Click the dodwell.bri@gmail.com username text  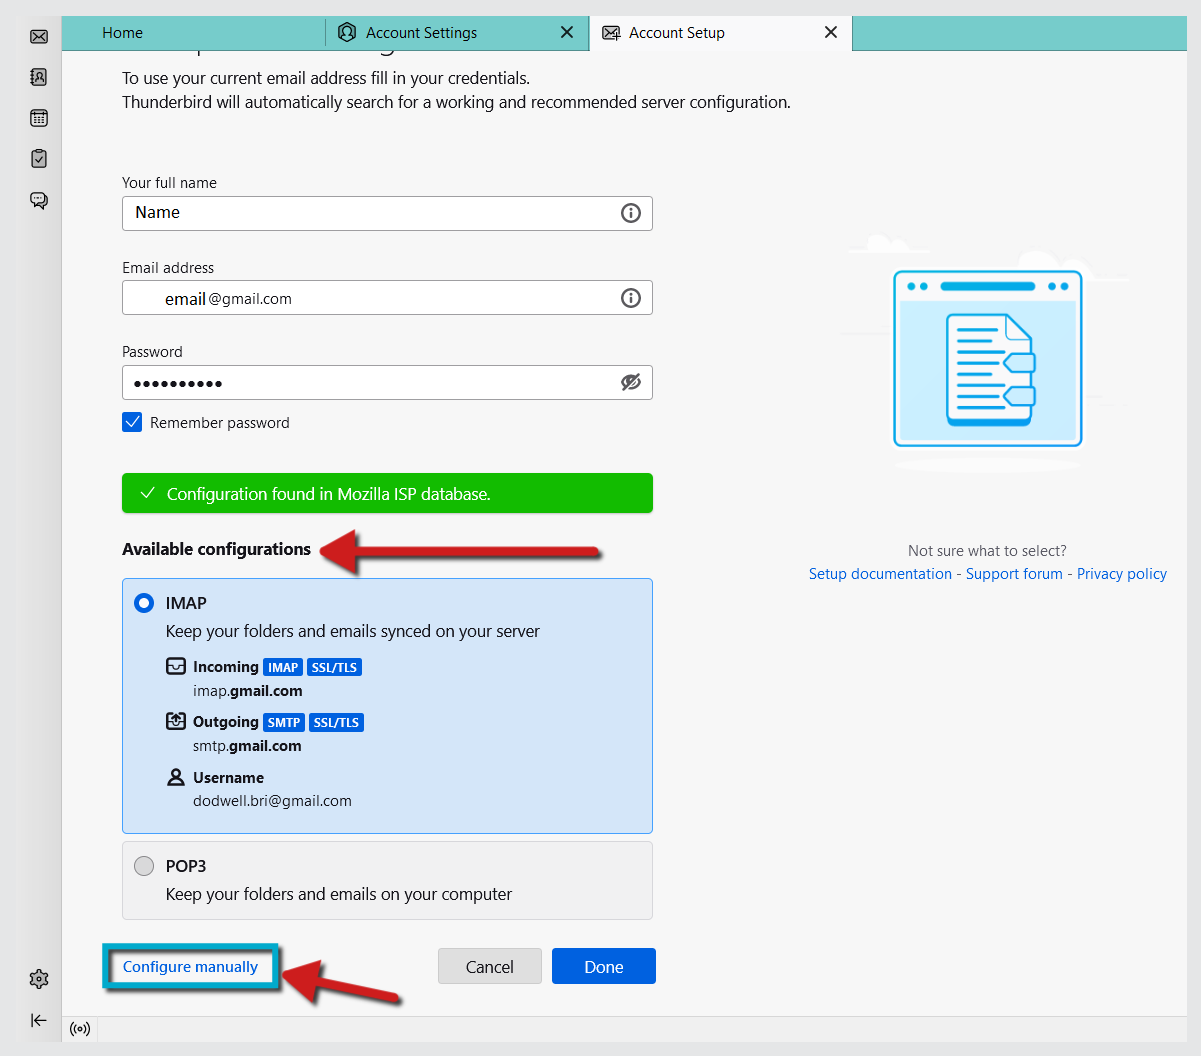click(x=272, y=801)
